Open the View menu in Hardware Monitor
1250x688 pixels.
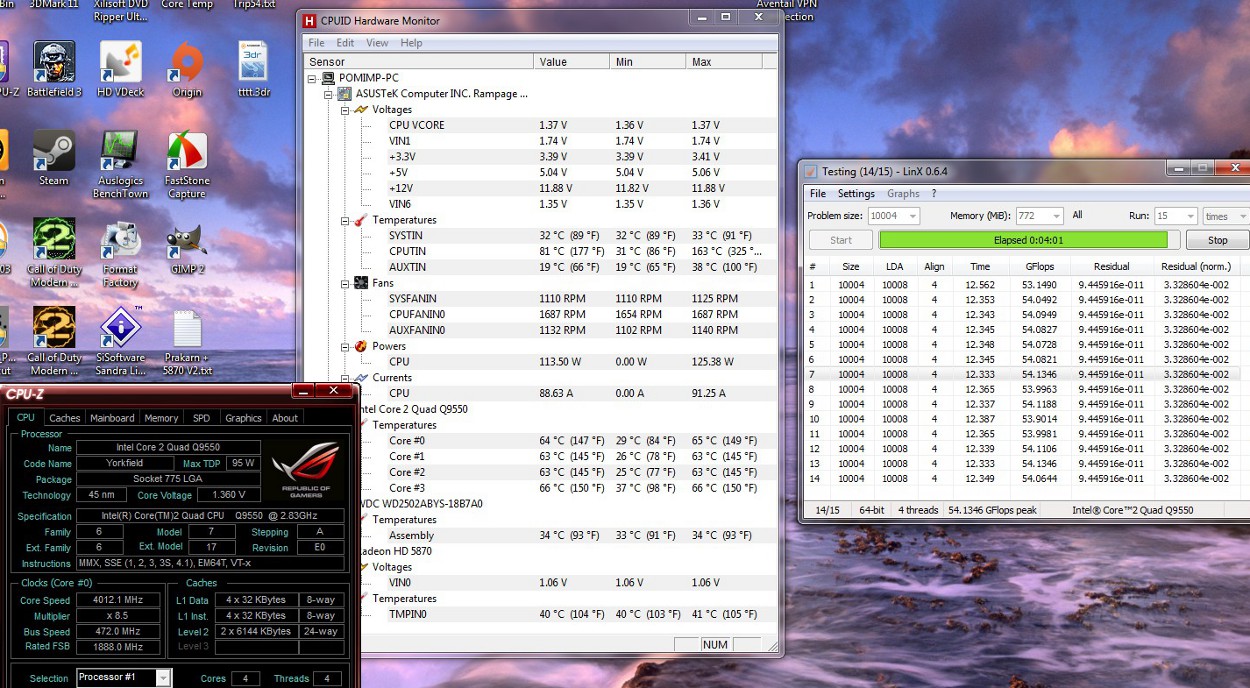tap(377, 43)
